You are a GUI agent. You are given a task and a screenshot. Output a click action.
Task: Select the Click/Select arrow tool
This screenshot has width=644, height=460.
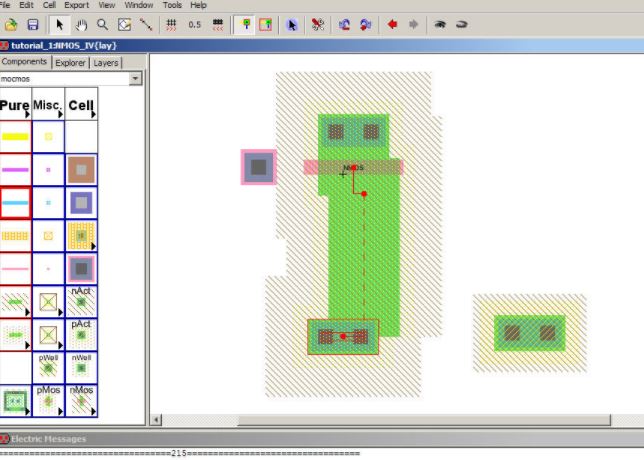point(61,24)
